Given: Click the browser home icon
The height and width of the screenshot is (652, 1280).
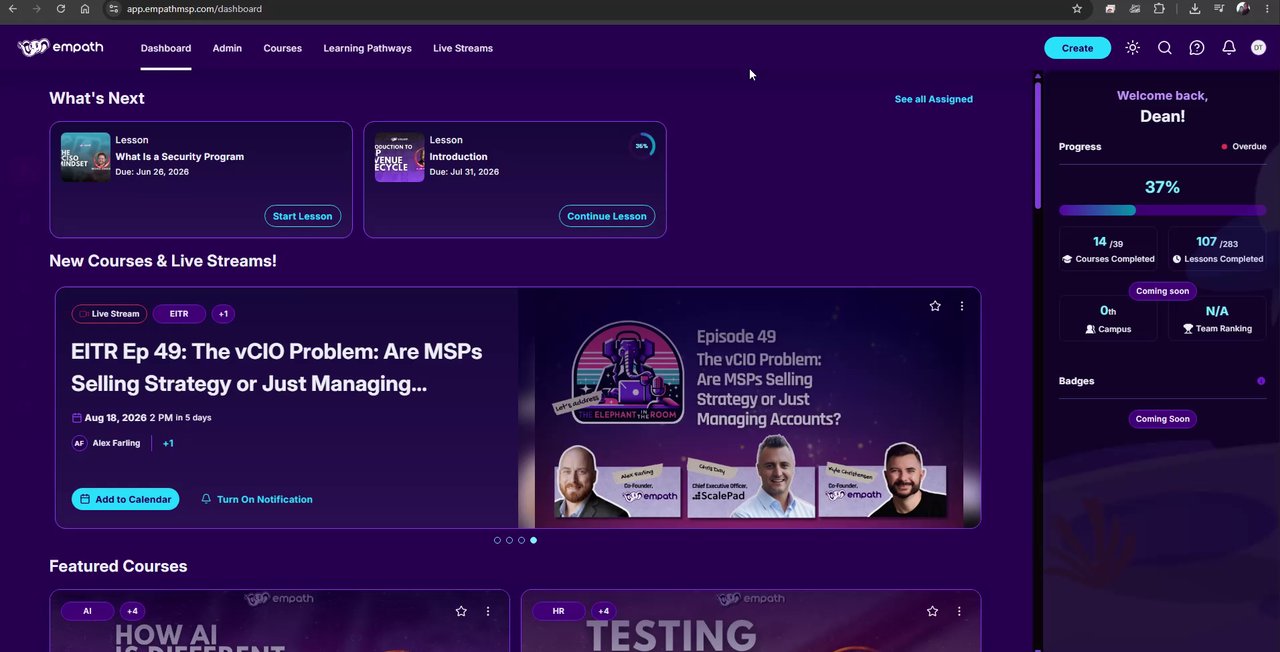Looking at the screenshot, I should click(85, 9).
